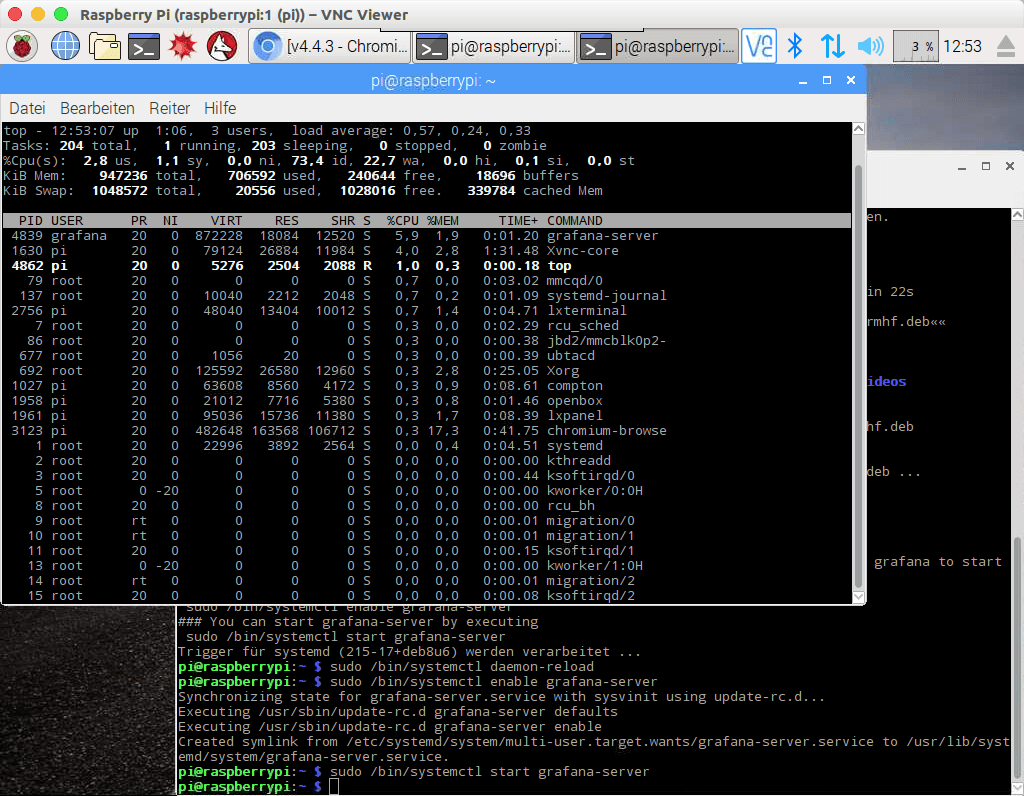The image size is (1024, 796).
Task: Switch to the Chromium taskbar window
Action: 330,46
